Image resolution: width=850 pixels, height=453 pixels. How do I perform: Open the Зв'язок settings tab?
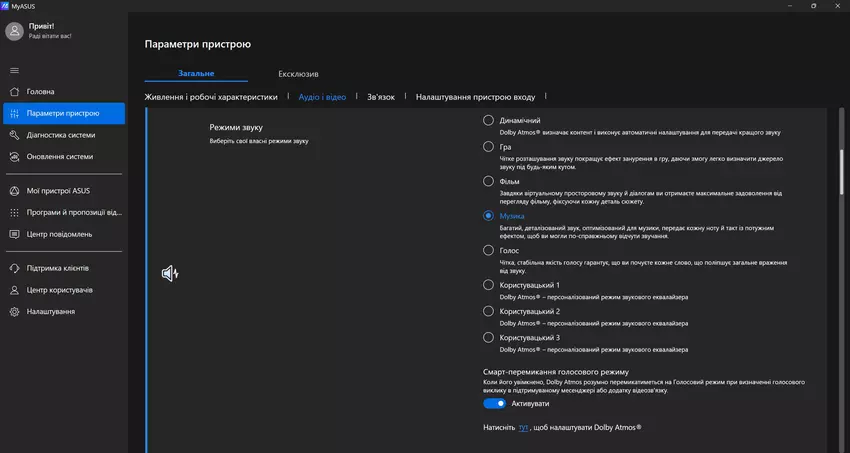(x=381, y=97)
